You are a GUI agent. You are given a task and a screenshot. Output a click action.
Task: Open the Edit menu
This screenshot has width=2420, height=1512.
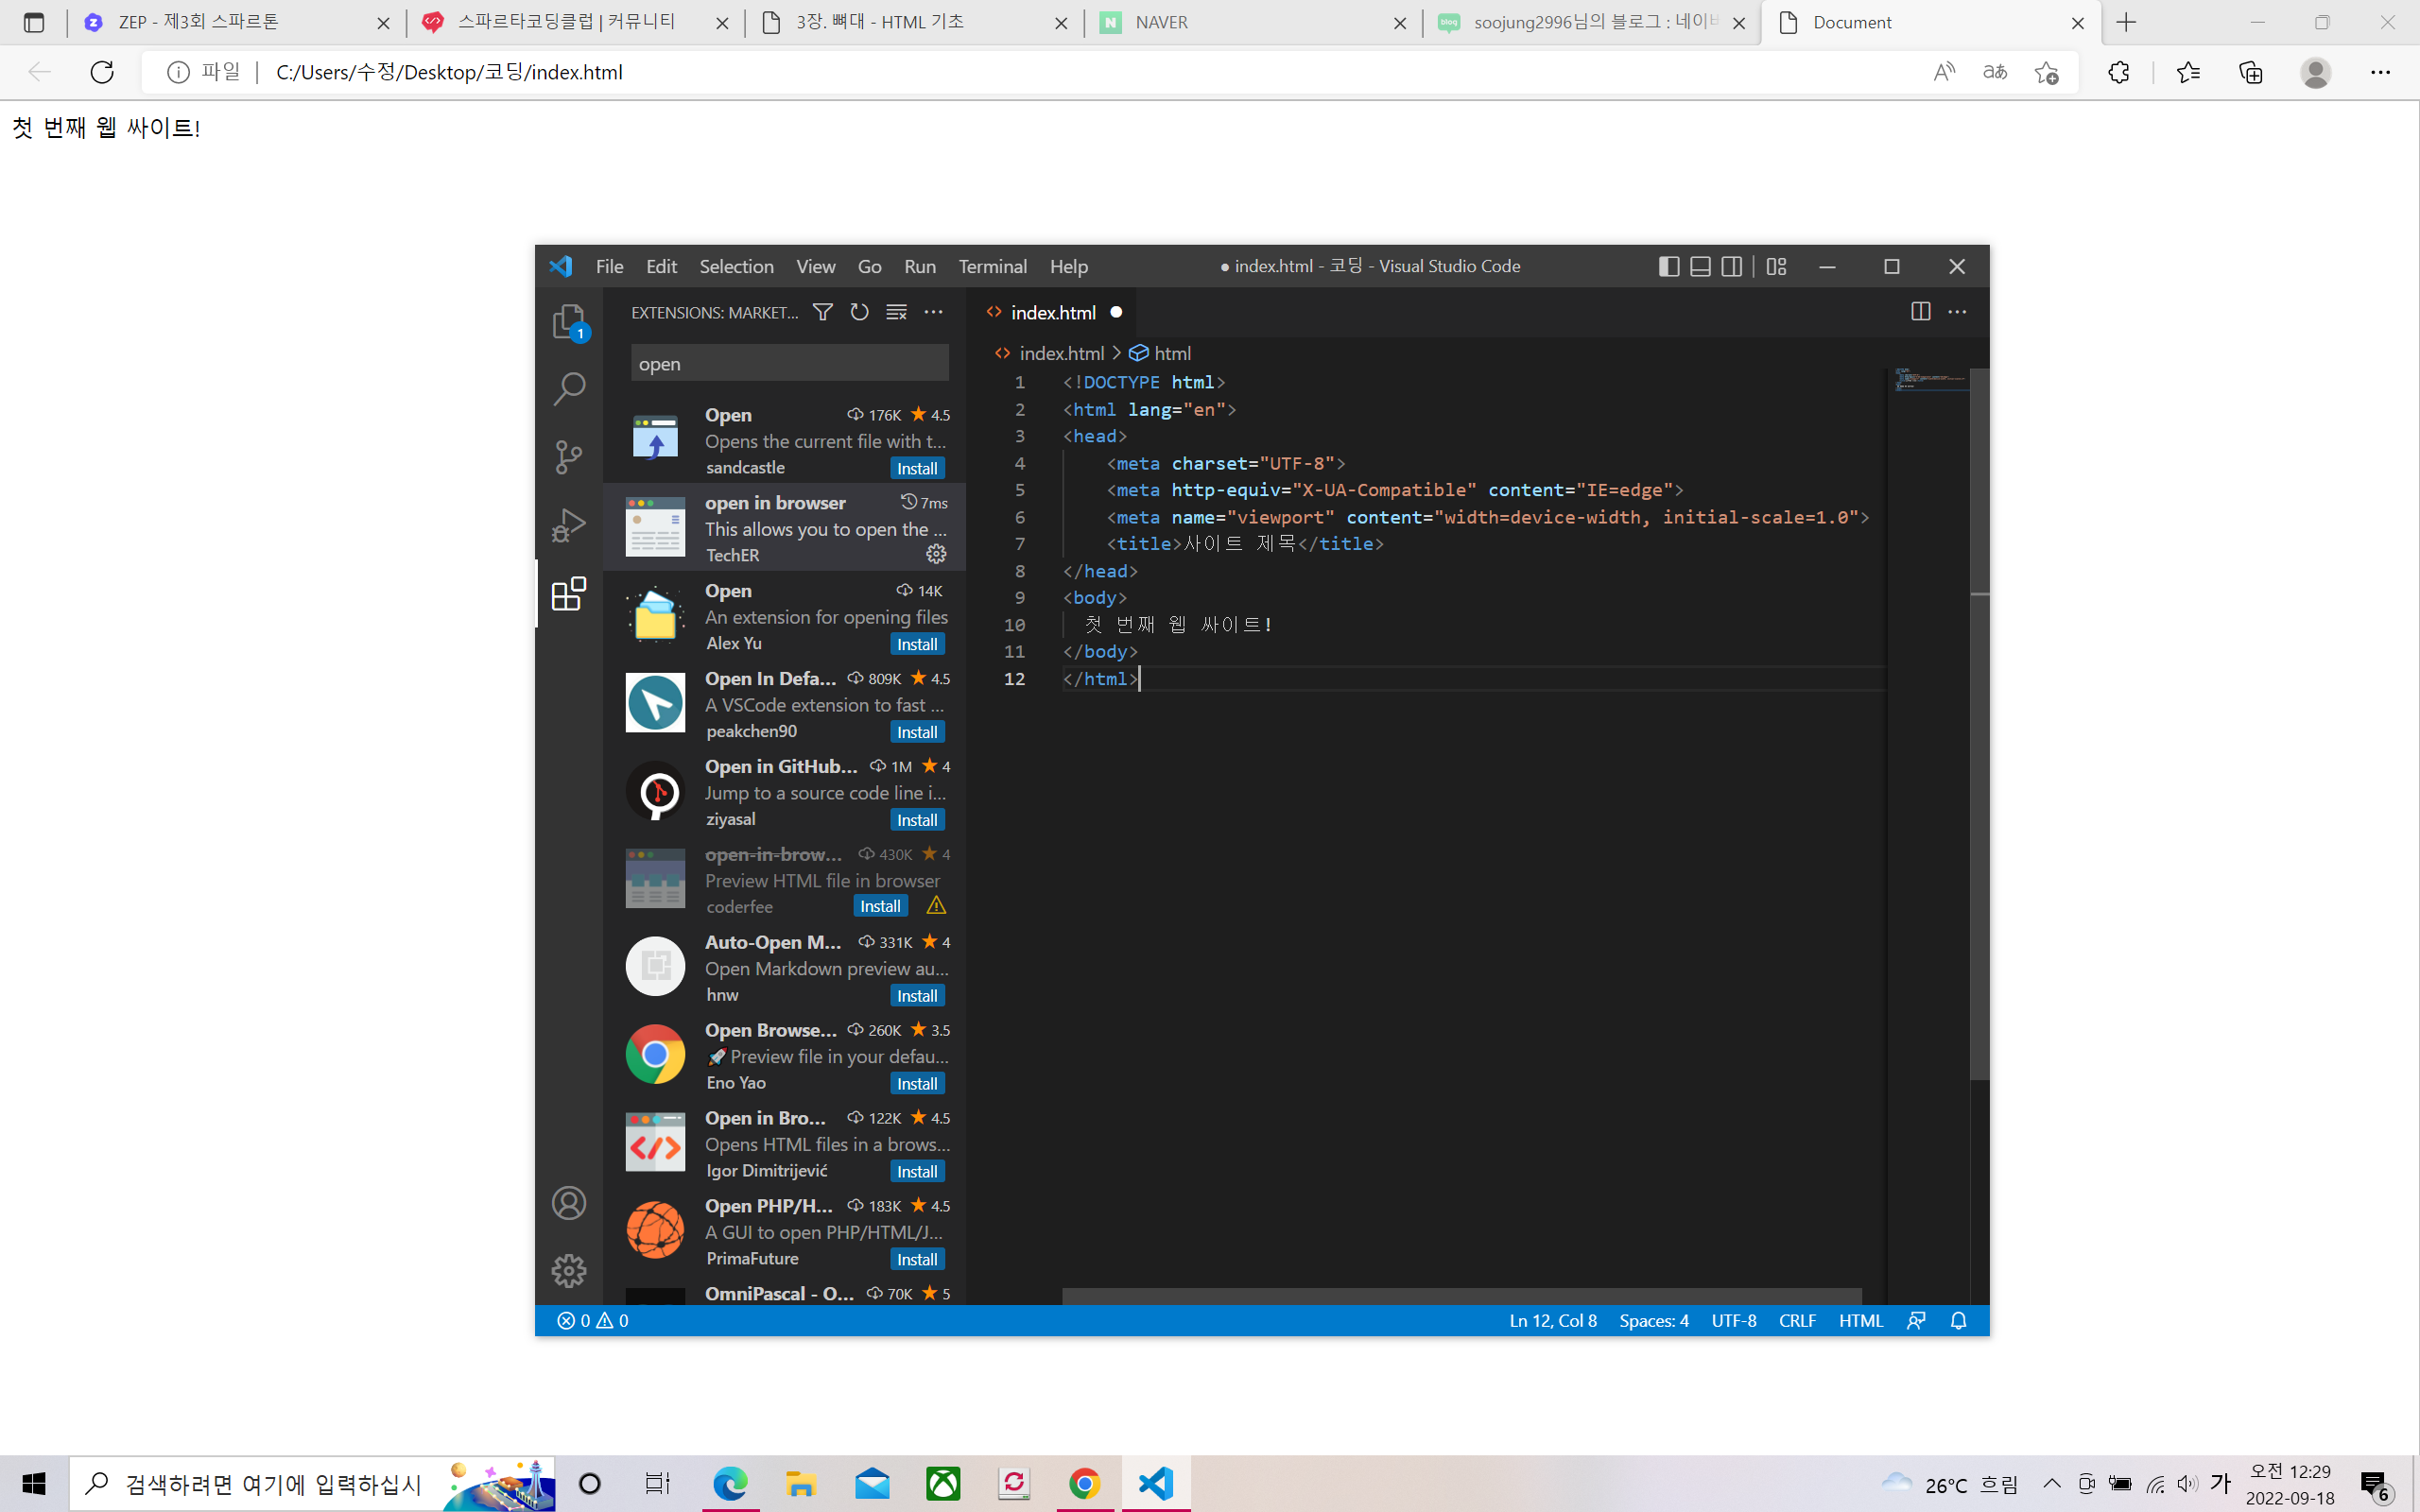pos(661,266)
